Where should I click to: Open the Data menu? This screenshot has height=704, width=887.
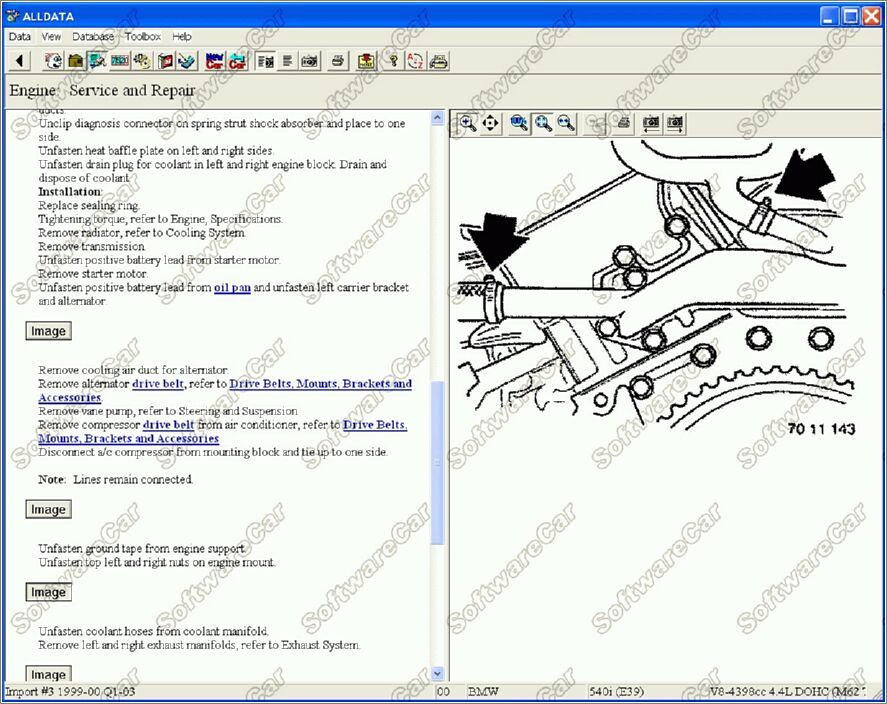pyautogui.click(x=20, y=36)
